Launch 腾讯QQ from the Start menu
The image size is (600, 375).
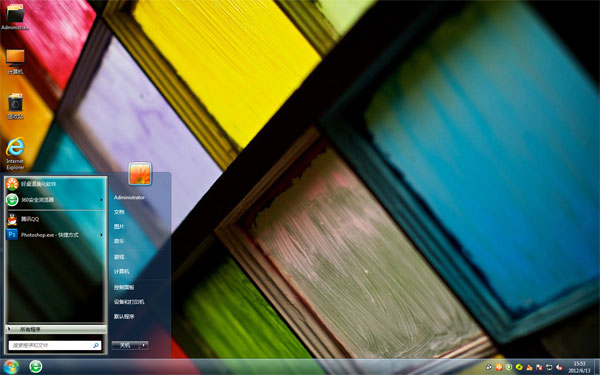[x=55, y=219]
